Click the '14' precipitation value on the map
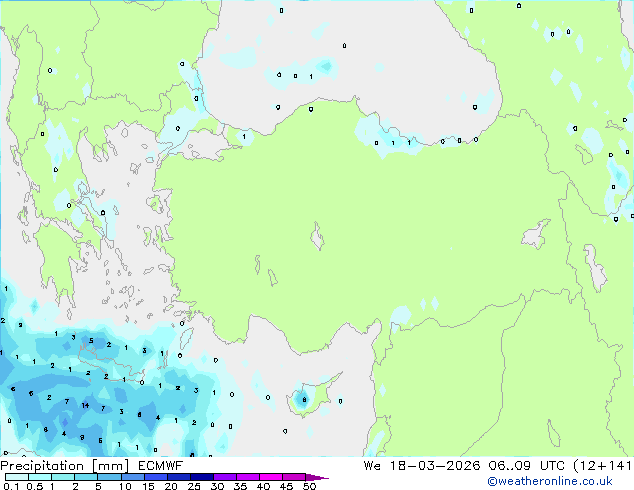This screenshot has height=490, width=634. pos(85,405)
